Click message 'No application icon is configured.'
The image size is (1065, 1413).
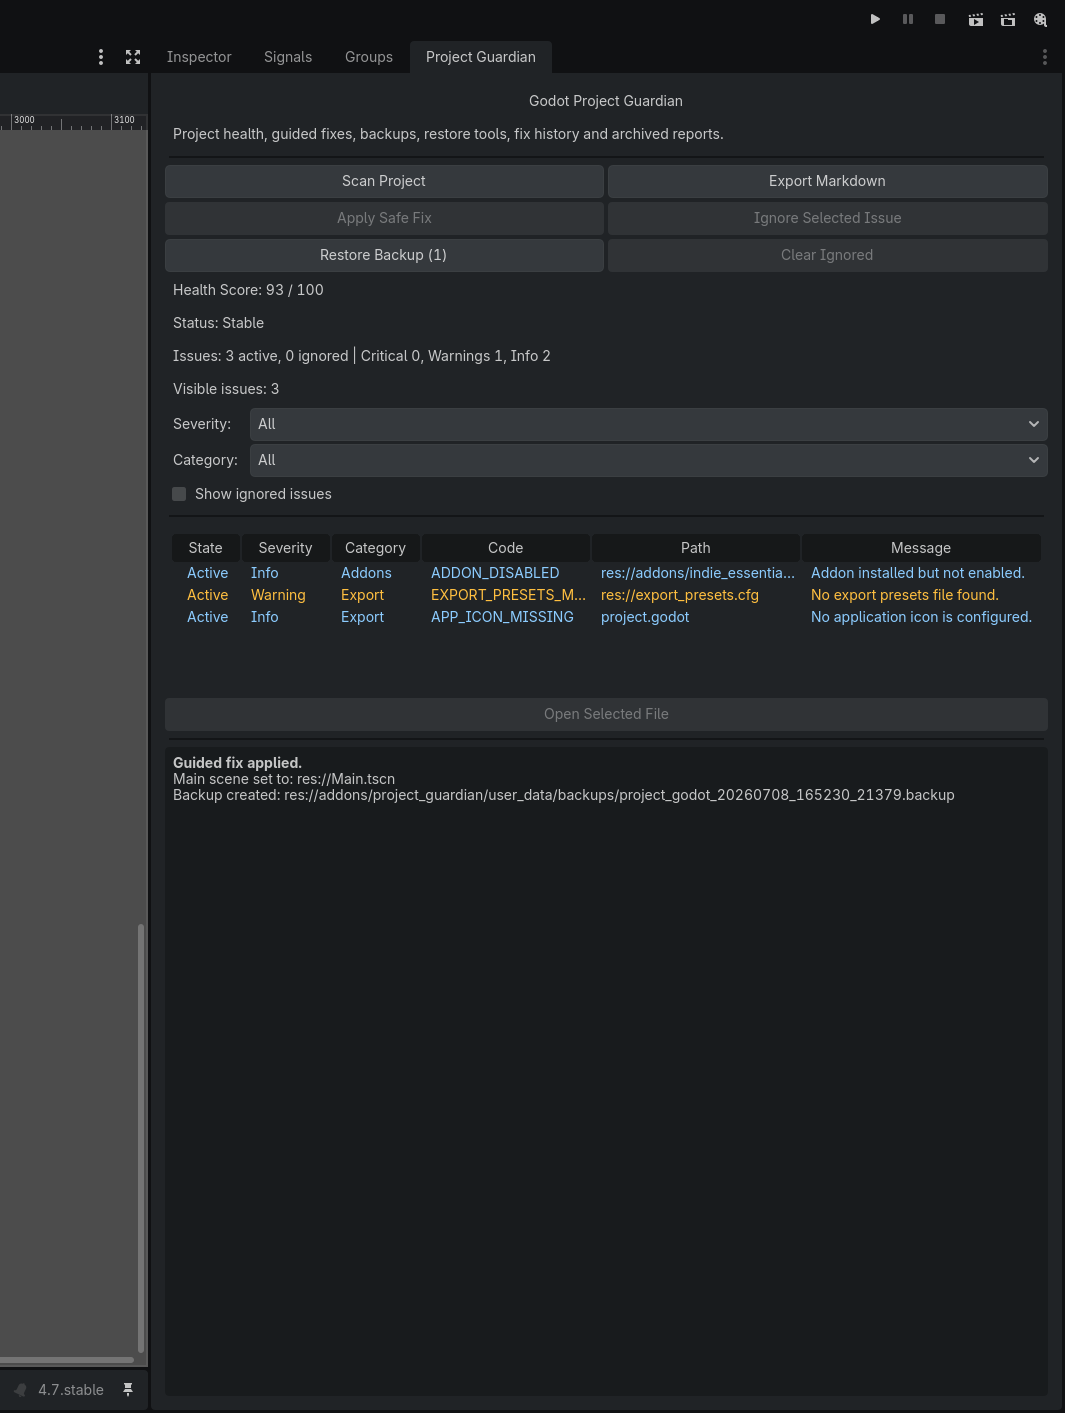pos(921,617)
